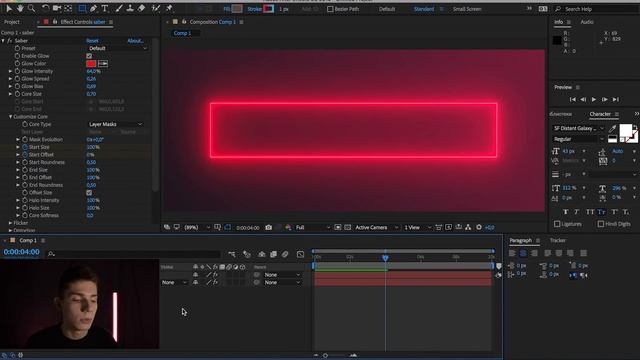640x360 pixels.
Task: Select the Type tool
Action: tap(105, 8)
